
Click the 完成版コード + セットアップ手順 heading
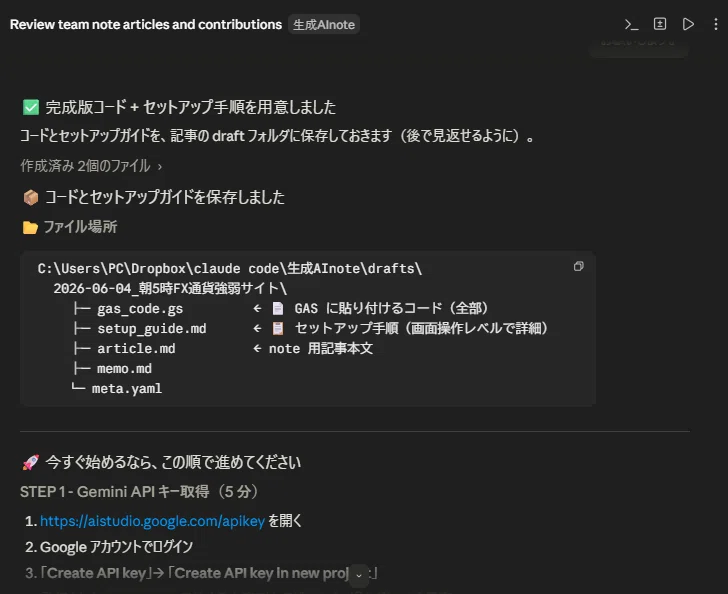pos(190,107)
